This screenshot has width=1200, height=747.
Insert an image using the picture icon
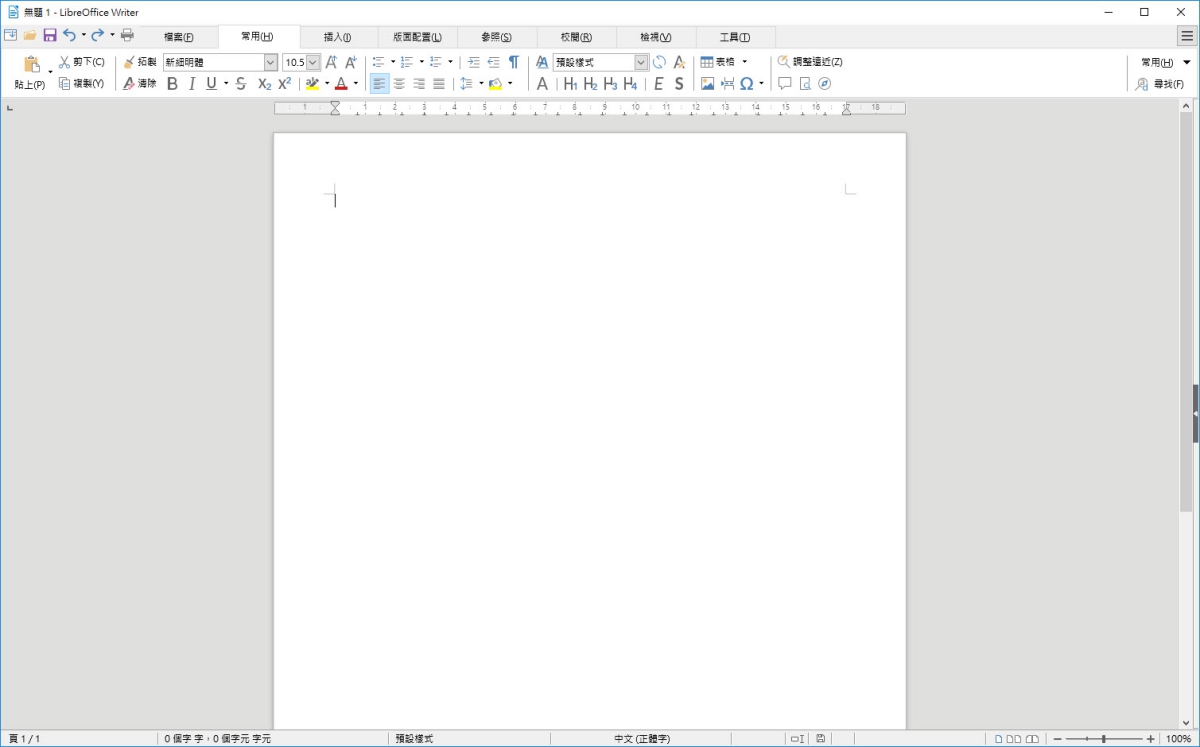coord(707,84)
